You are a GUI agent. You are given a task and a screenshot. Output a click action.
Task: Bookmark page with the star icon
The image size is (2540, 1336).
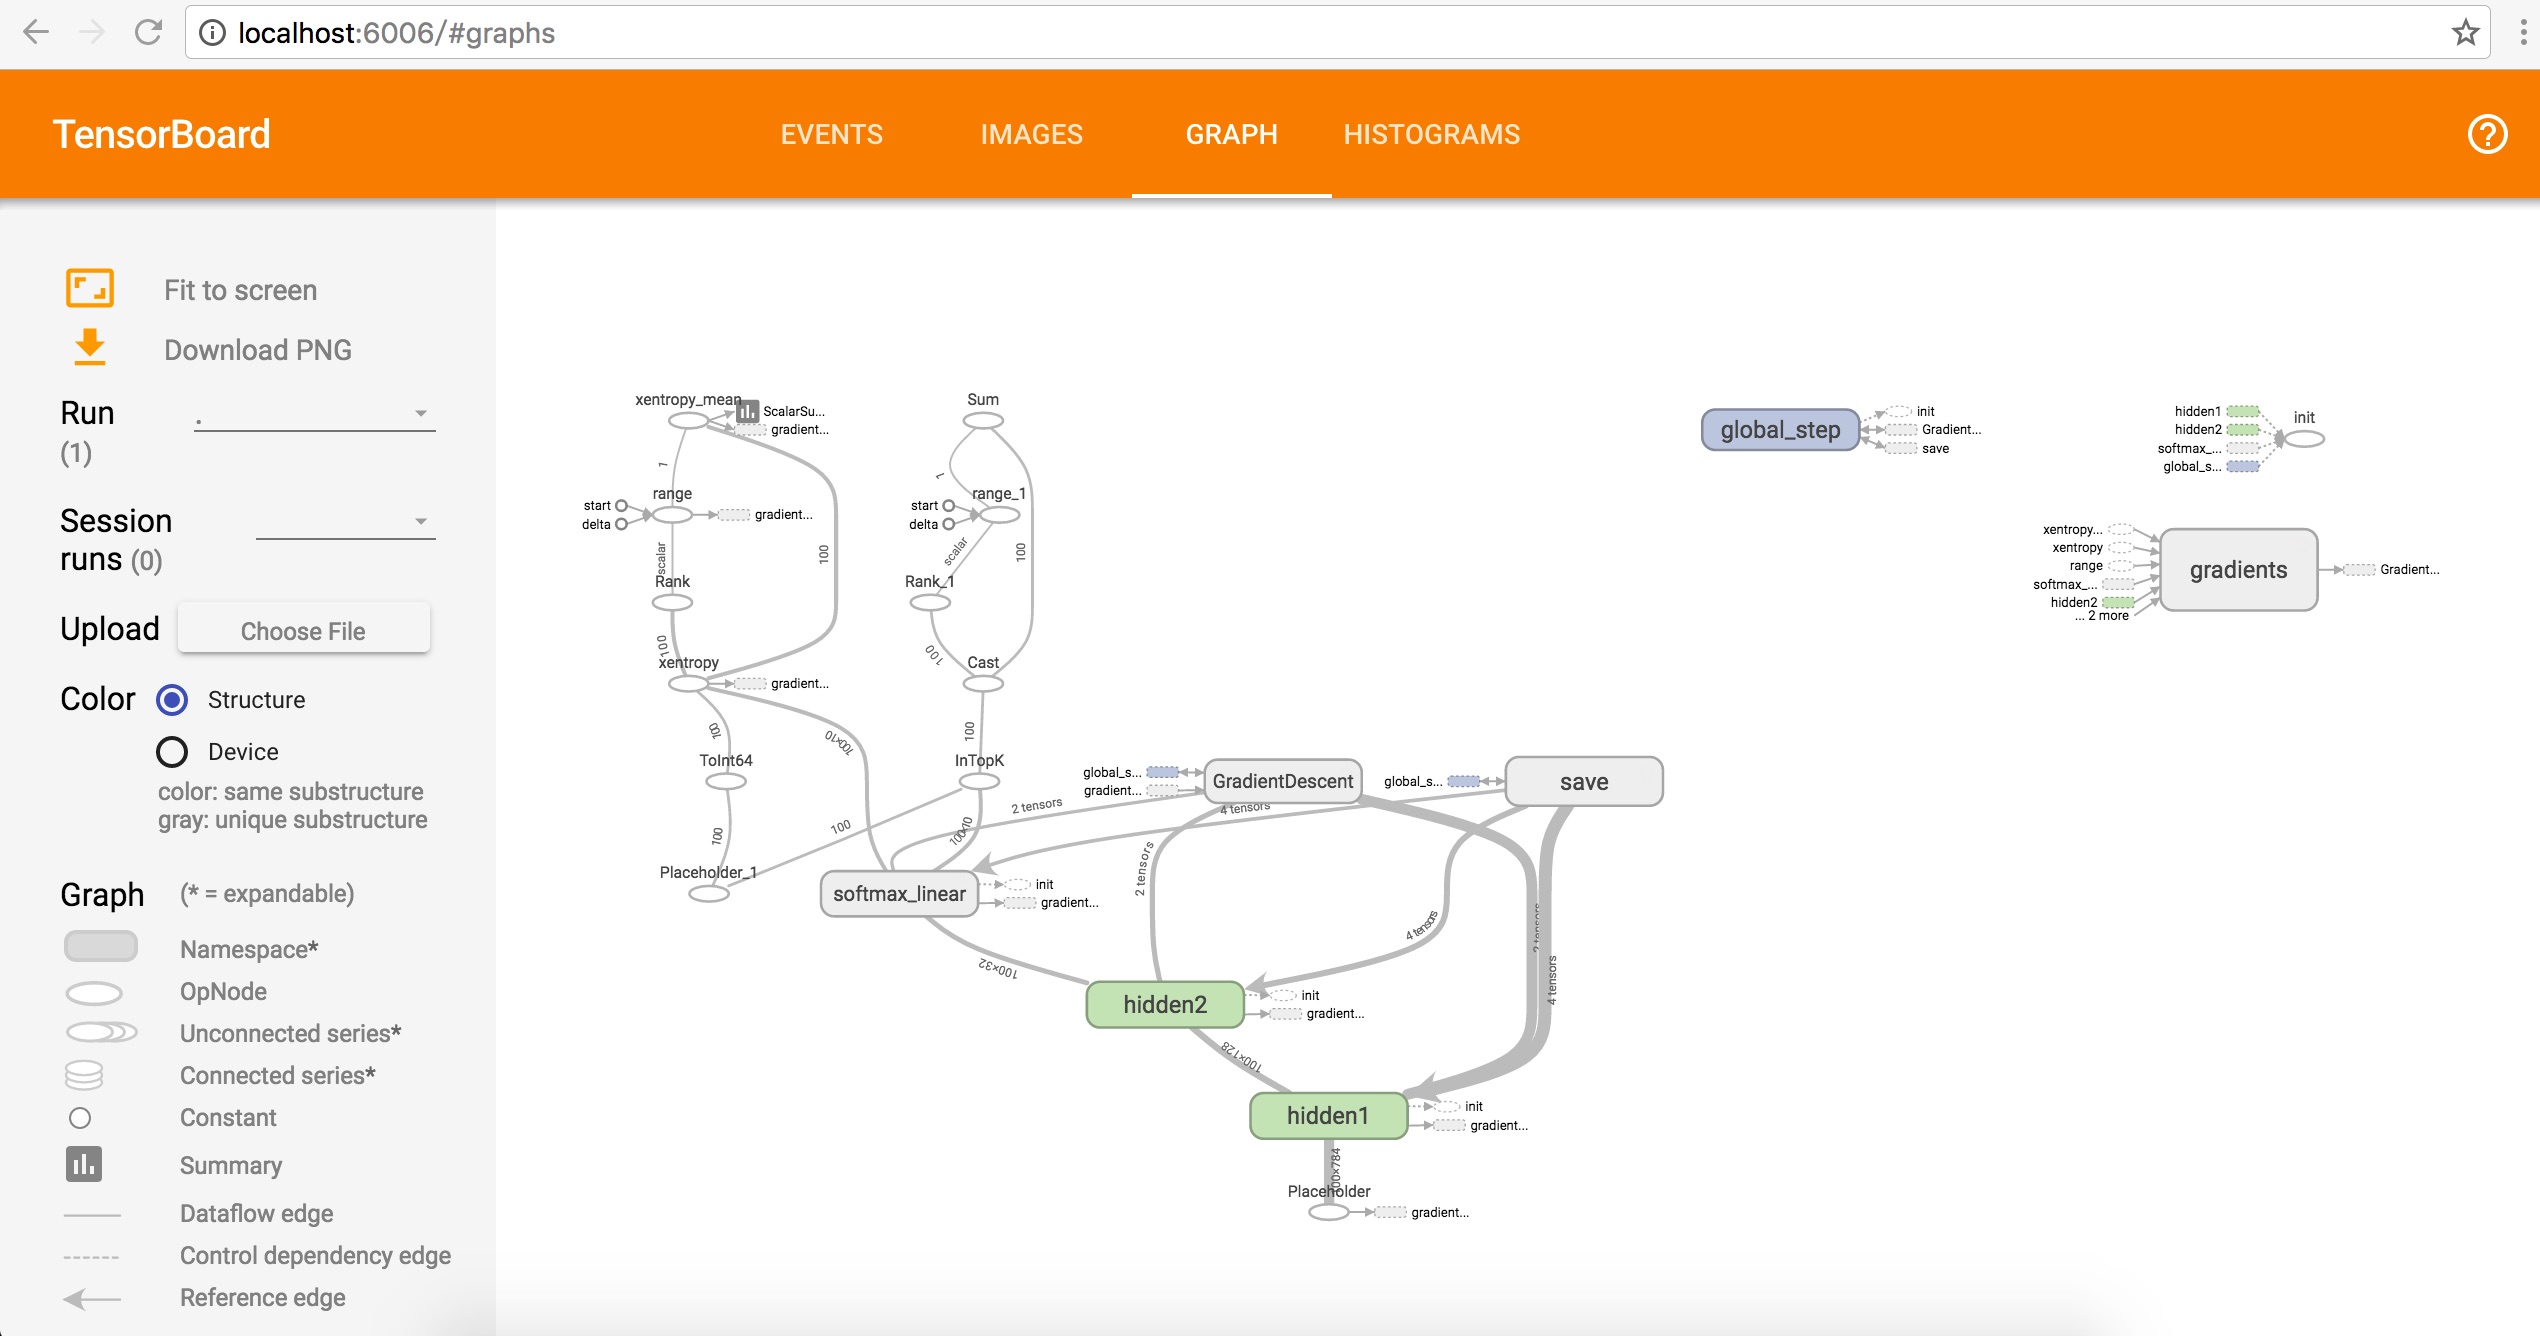click(2465, 33)
